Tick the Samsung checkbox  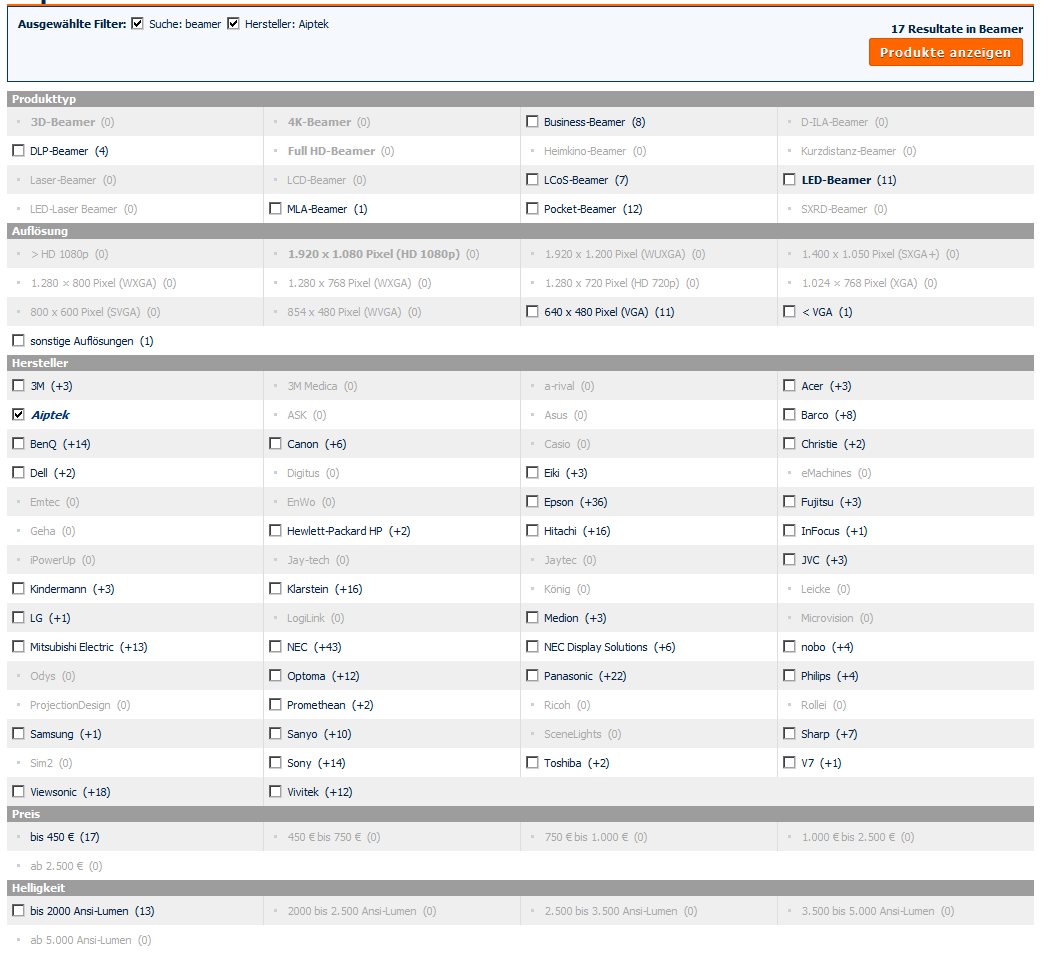(18, 734)
